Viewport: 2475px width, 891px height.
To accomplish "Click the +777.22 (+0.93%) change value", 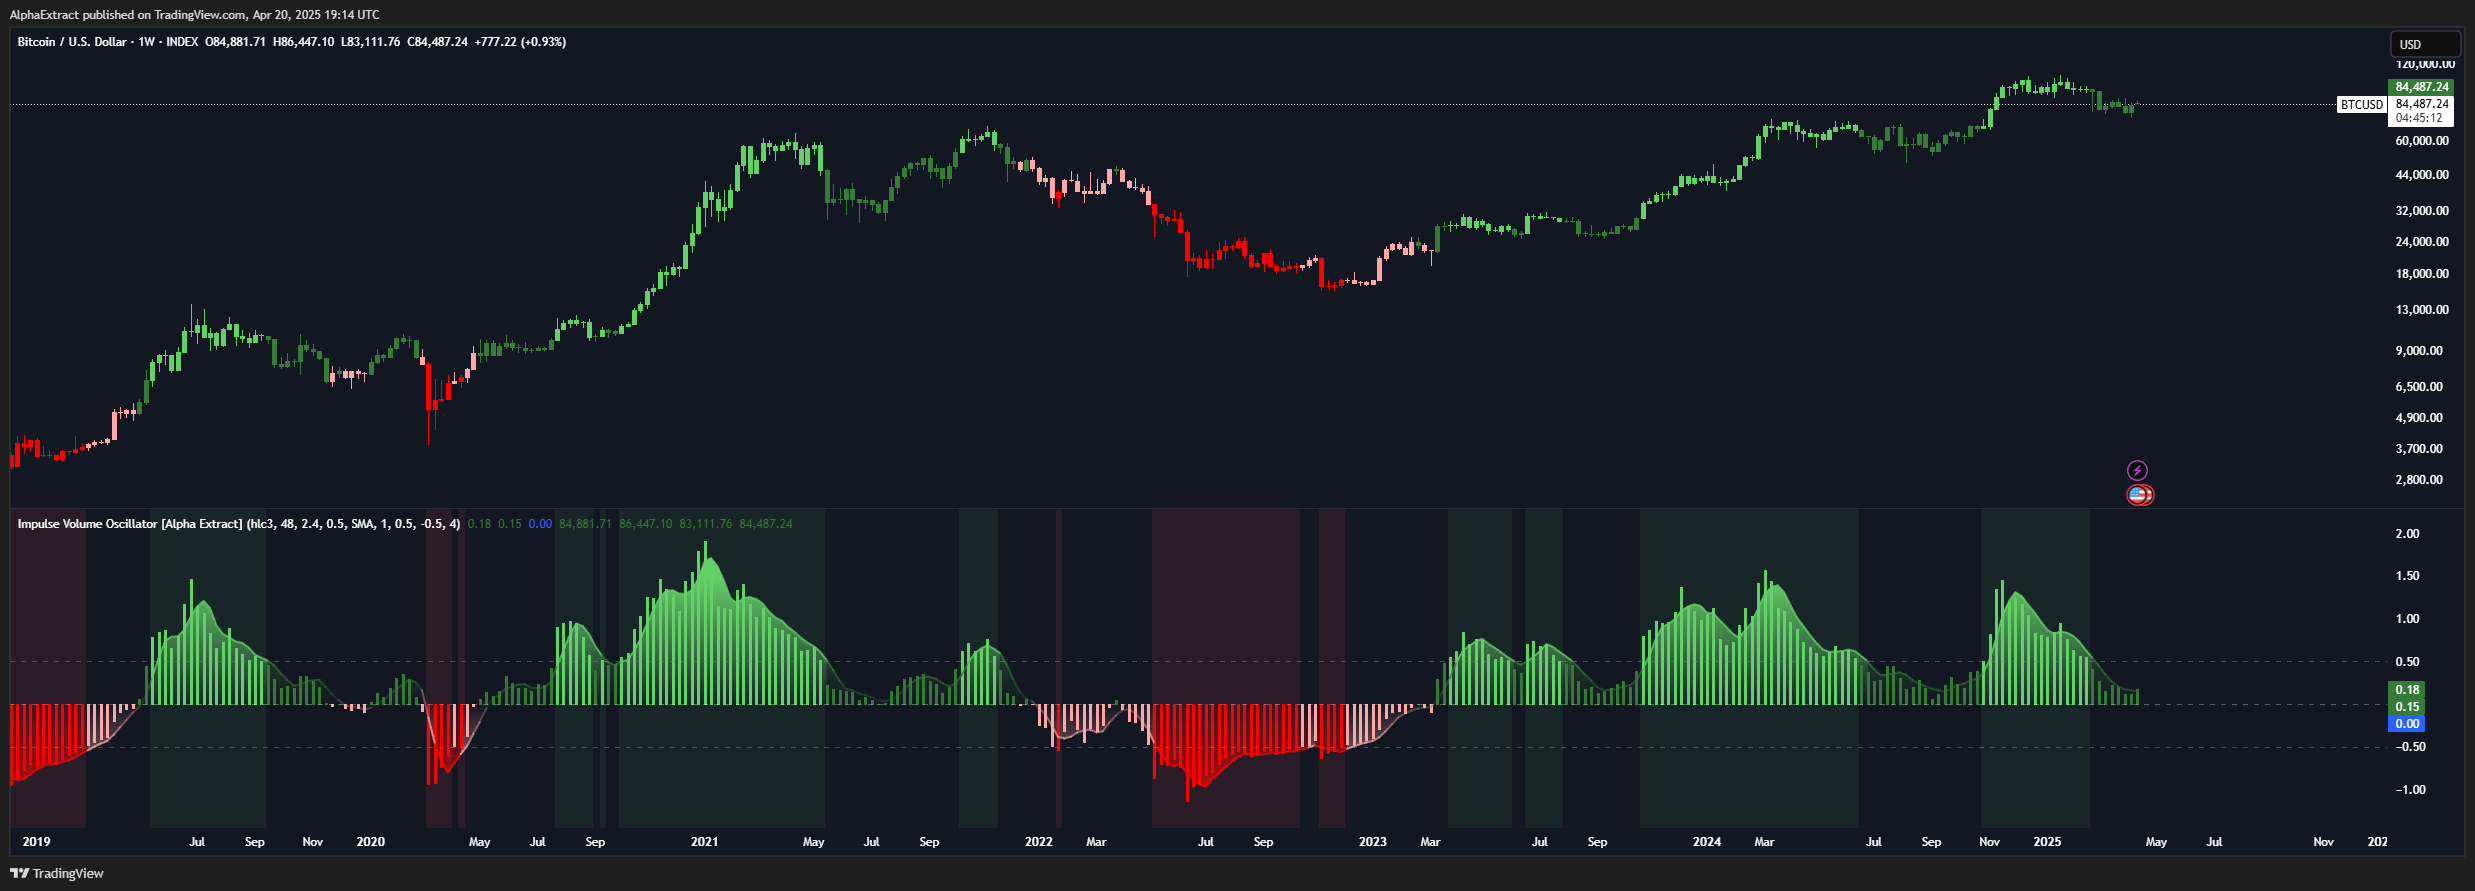I will (x=520, y=42).
